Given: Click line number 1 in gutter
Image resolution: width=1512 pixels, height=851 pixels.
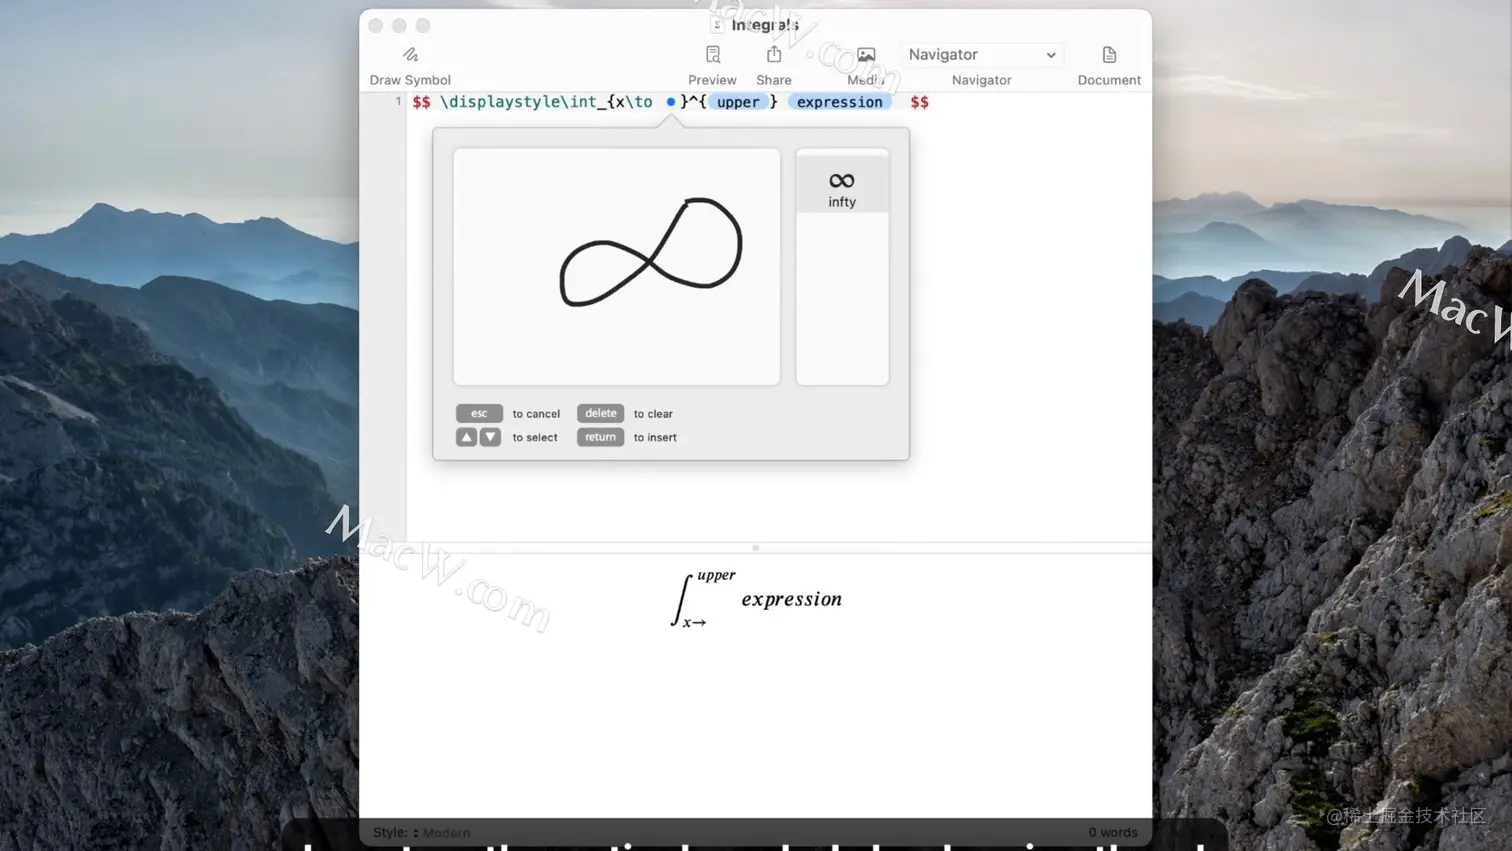Looking at the screenshot, I should (398, 101).
